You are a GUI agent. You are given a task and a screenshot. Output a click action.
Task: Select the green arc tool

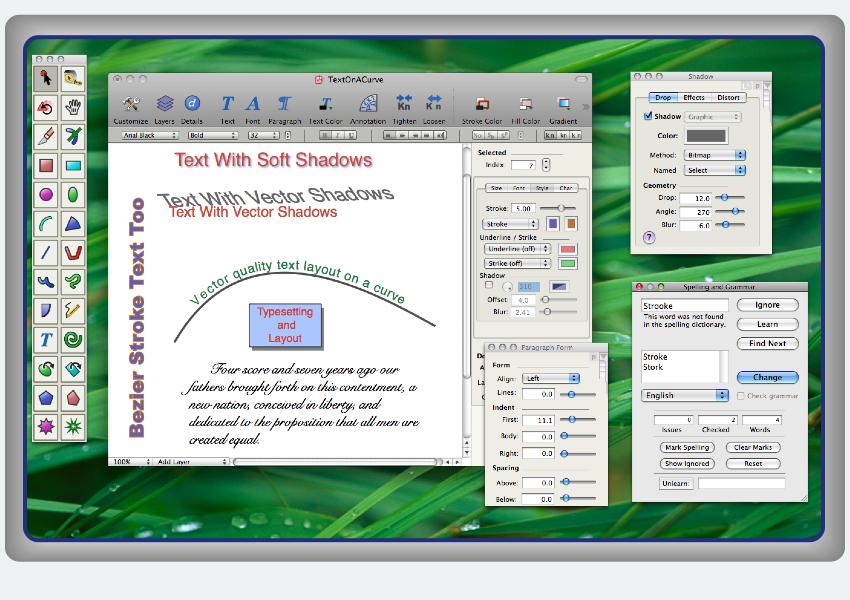[x=46, y=223]
